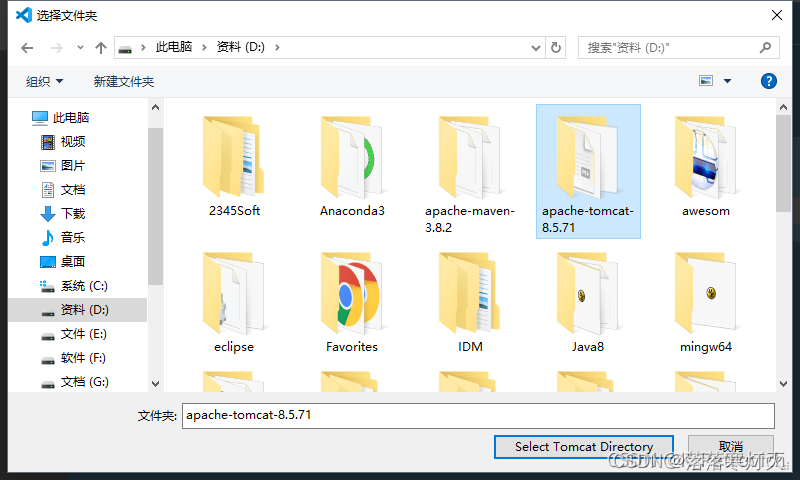Select the apache-tomcat-8.5.71 folder
This screenshot has width=800, height=480.
588,171
